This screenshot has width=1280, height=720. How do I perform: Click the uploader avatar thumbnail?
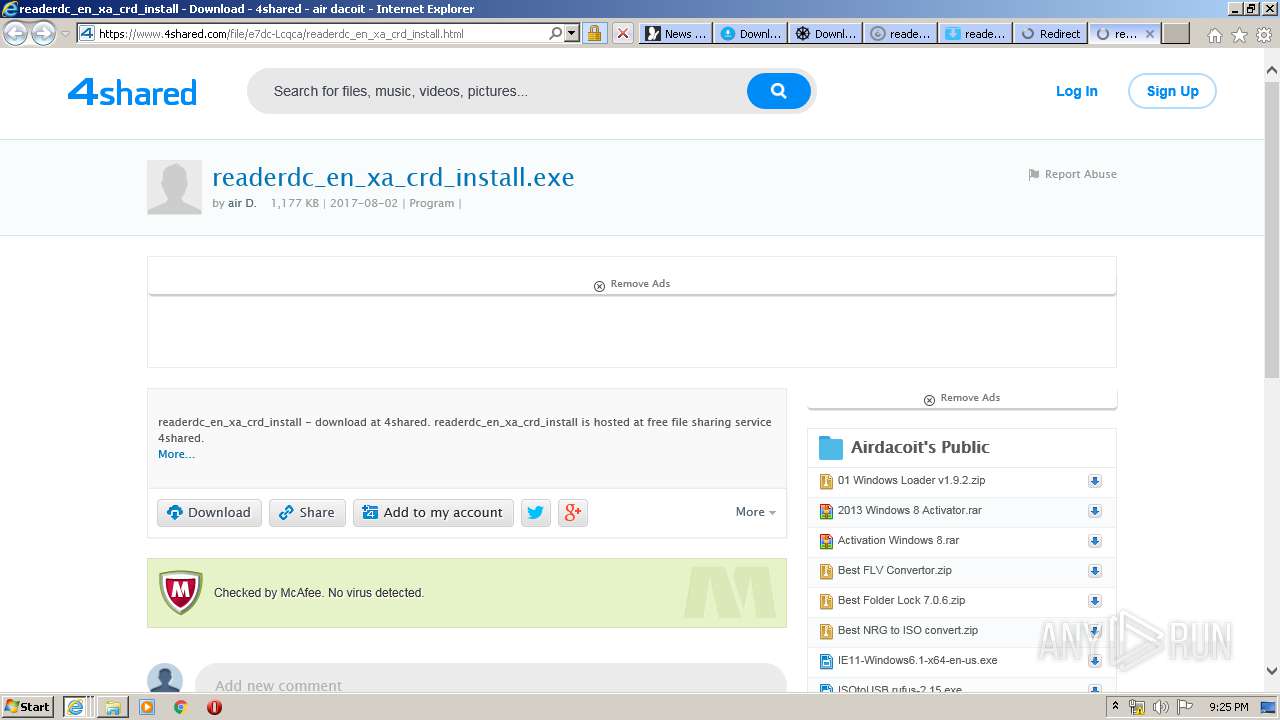(174, 187)
